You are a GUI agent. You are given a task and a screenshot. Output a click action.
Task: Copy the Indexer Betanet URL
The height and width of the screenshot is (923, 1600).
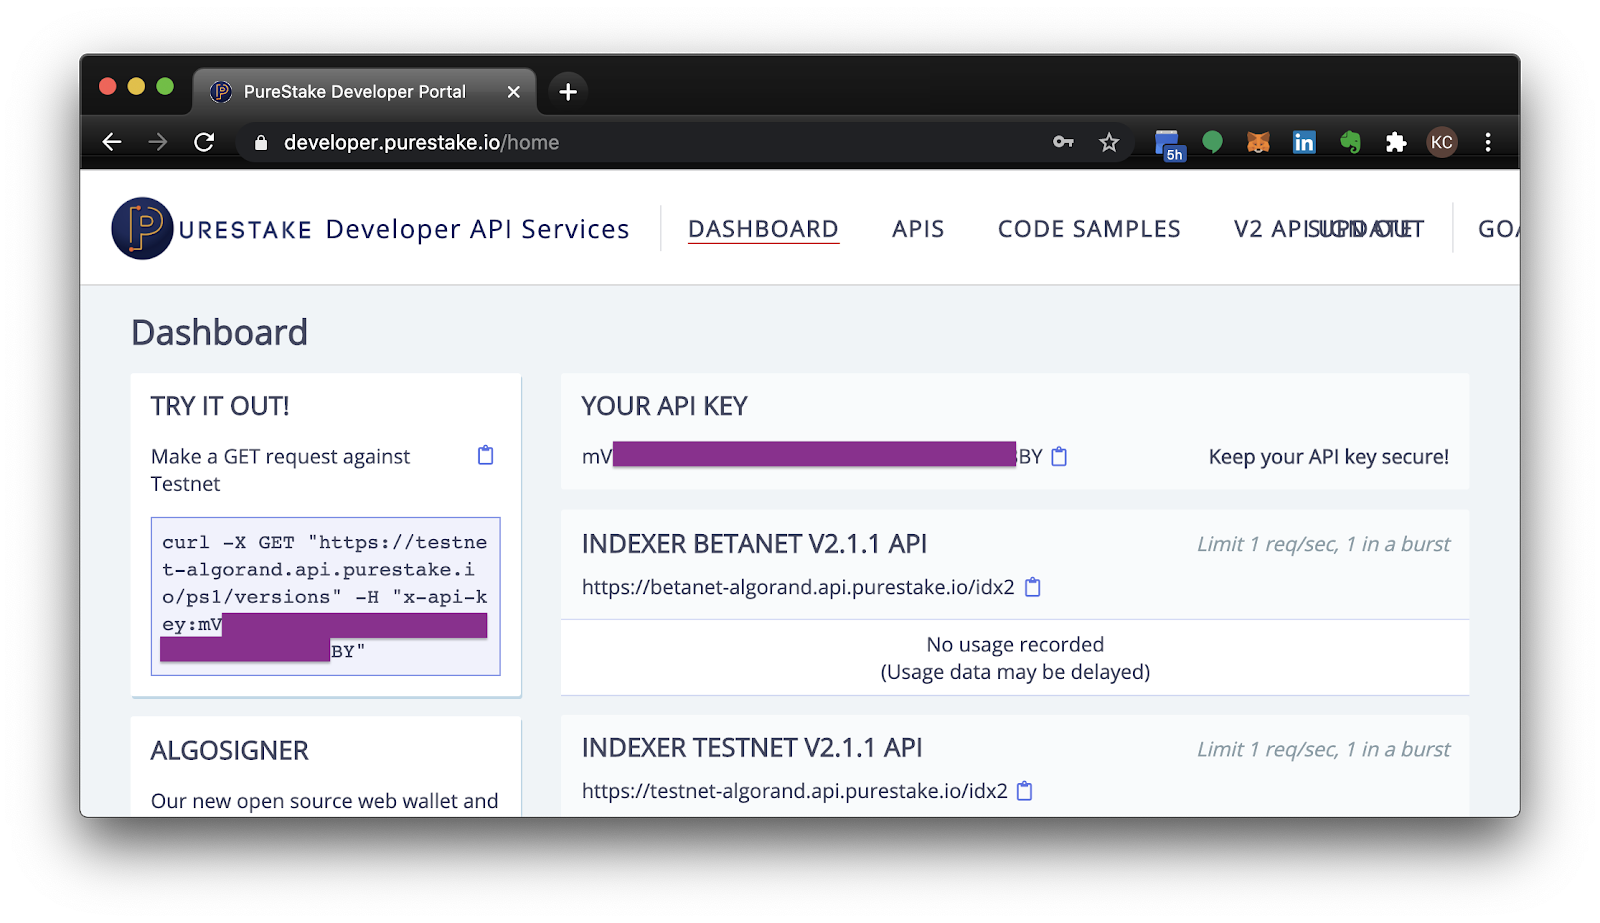[1034, 587]
